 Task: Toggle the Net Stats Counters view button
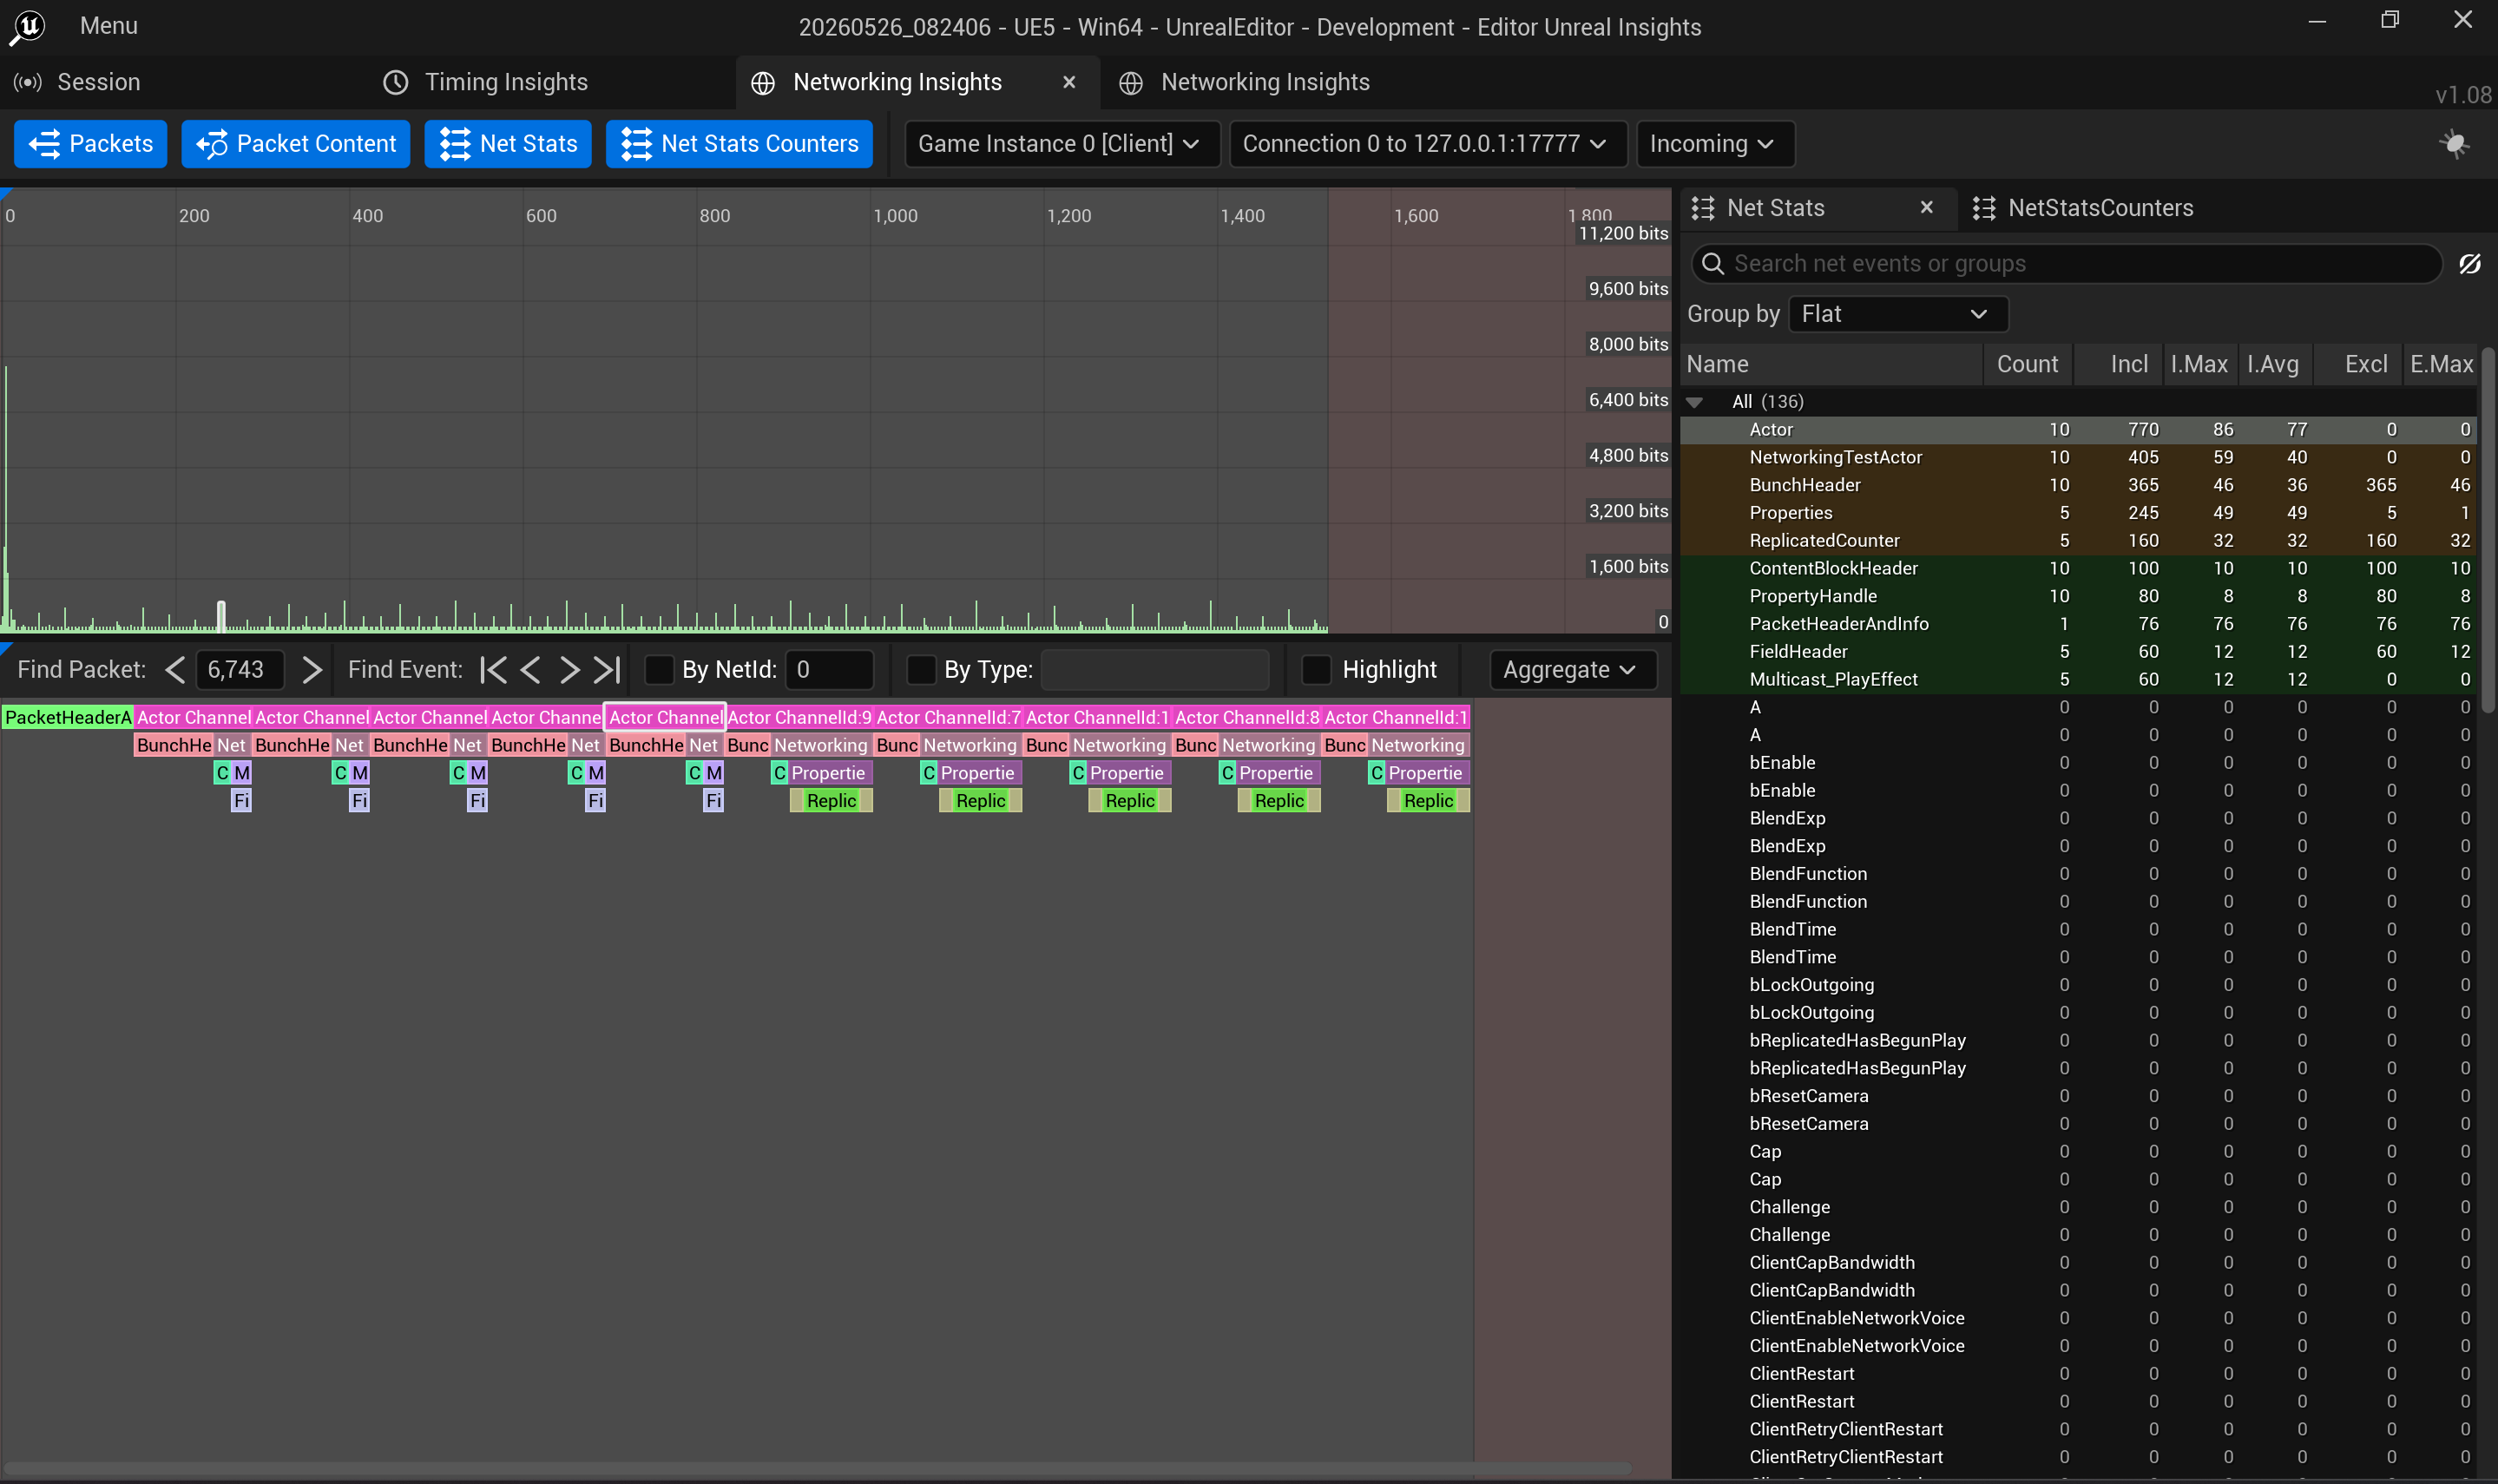coord(739,144)
